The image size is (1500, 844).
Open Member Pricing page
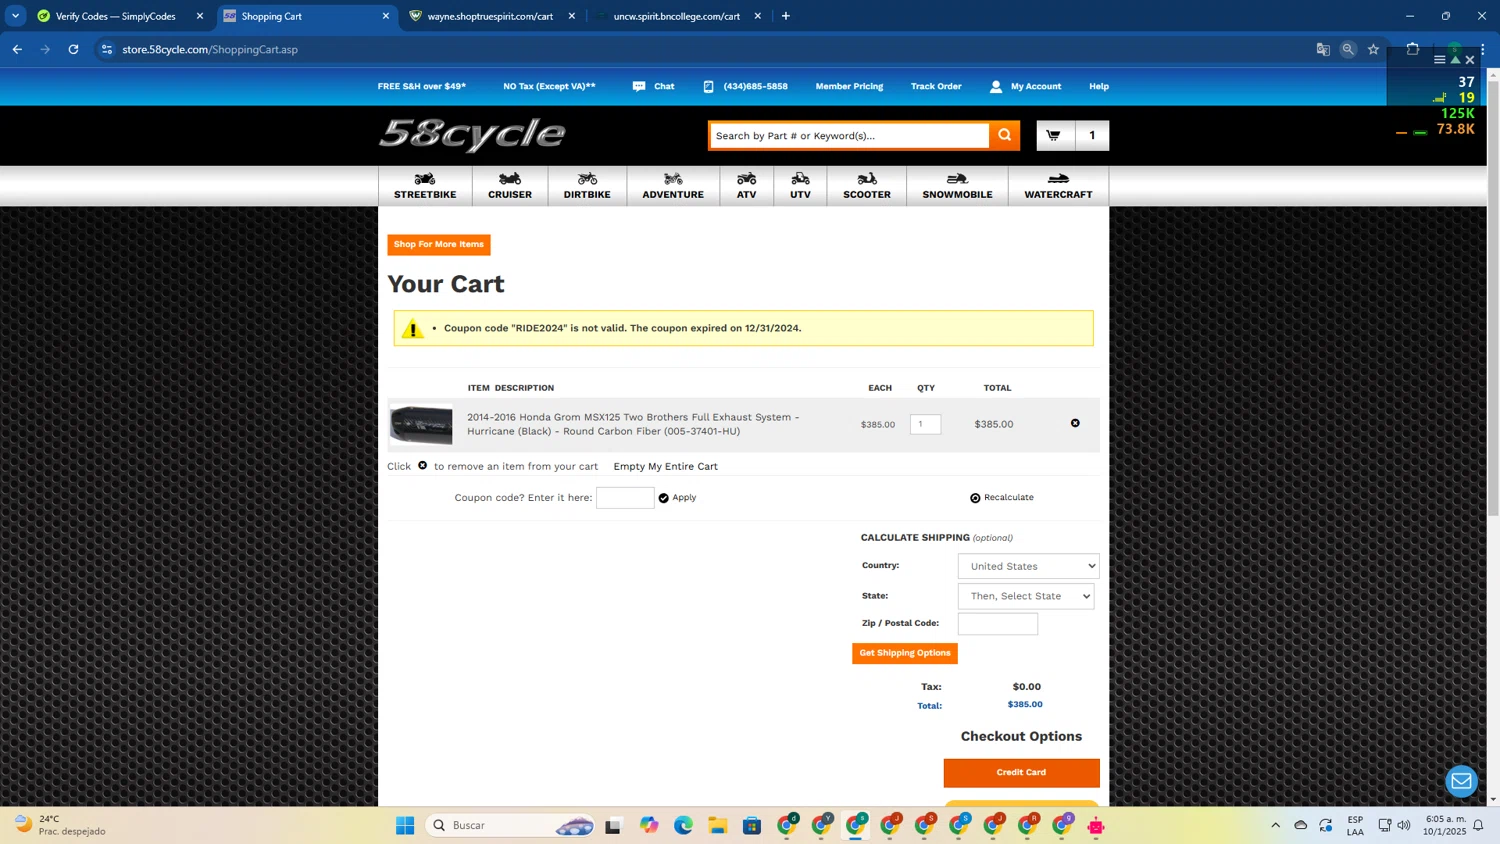coord(849,86)
